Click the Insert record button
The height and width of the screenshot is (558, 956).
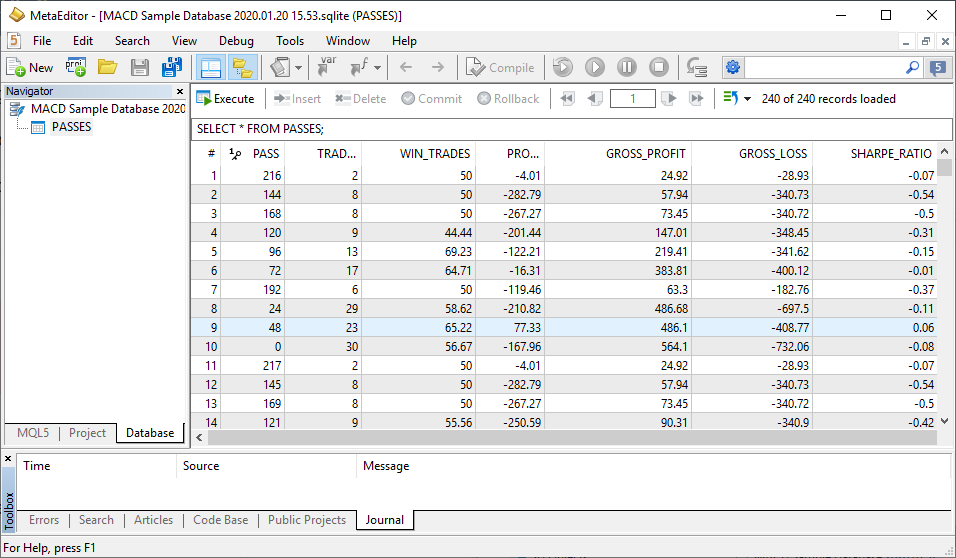[298, 99]
